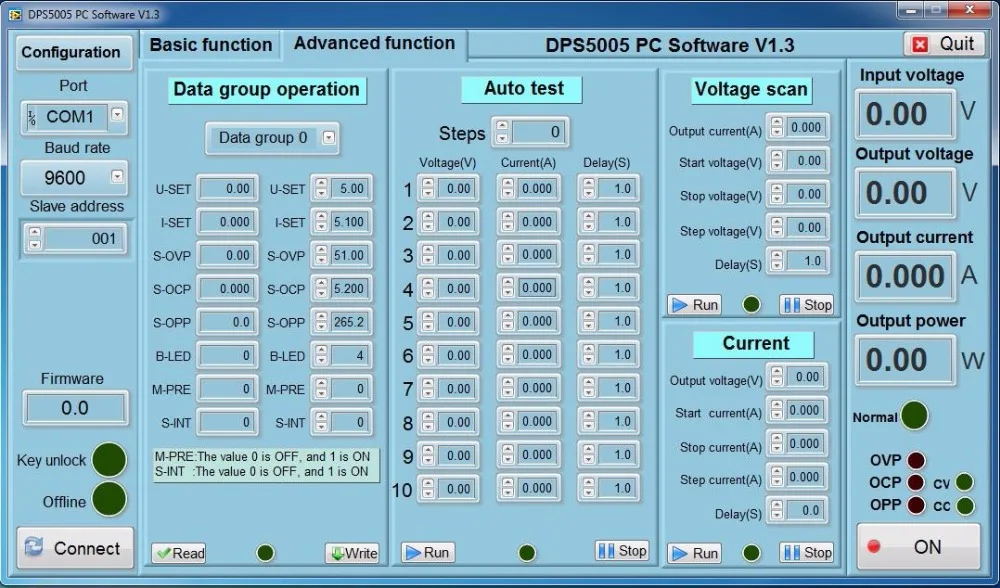The height and width of the screenshot is (588, 1000).
Task: Run the Auto test sequence
Action: [428, 552]
